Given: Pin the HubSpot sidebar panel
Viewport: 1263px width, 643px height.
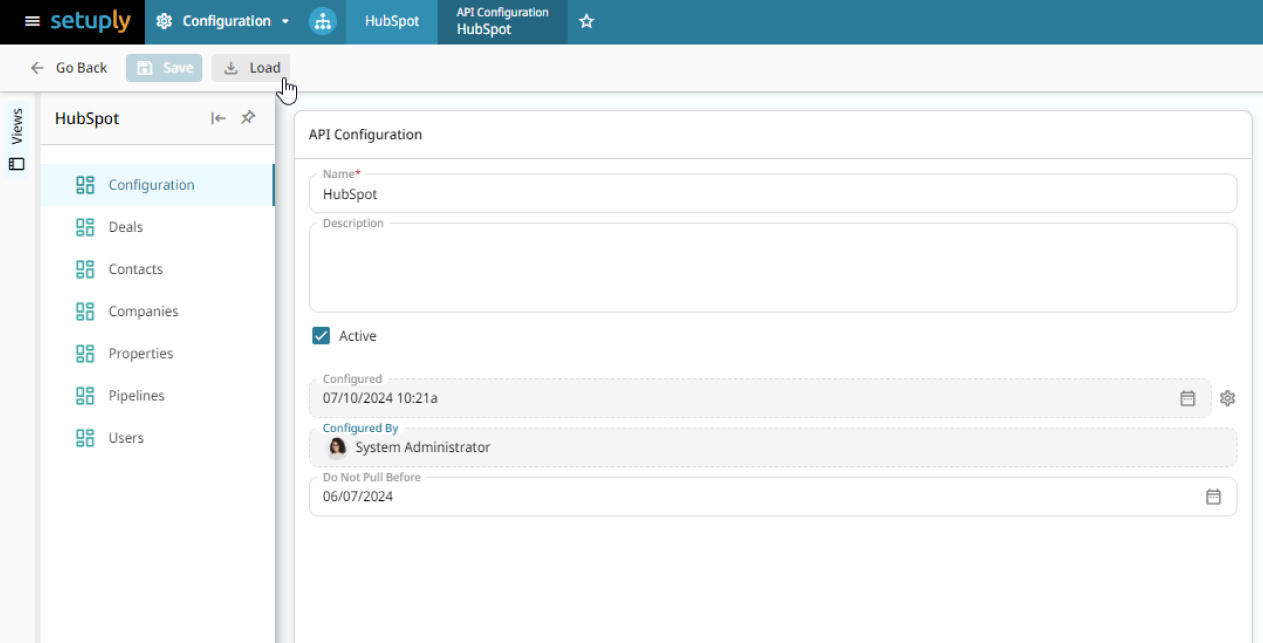Looking at the screenshot, I should tap(248, 118).
